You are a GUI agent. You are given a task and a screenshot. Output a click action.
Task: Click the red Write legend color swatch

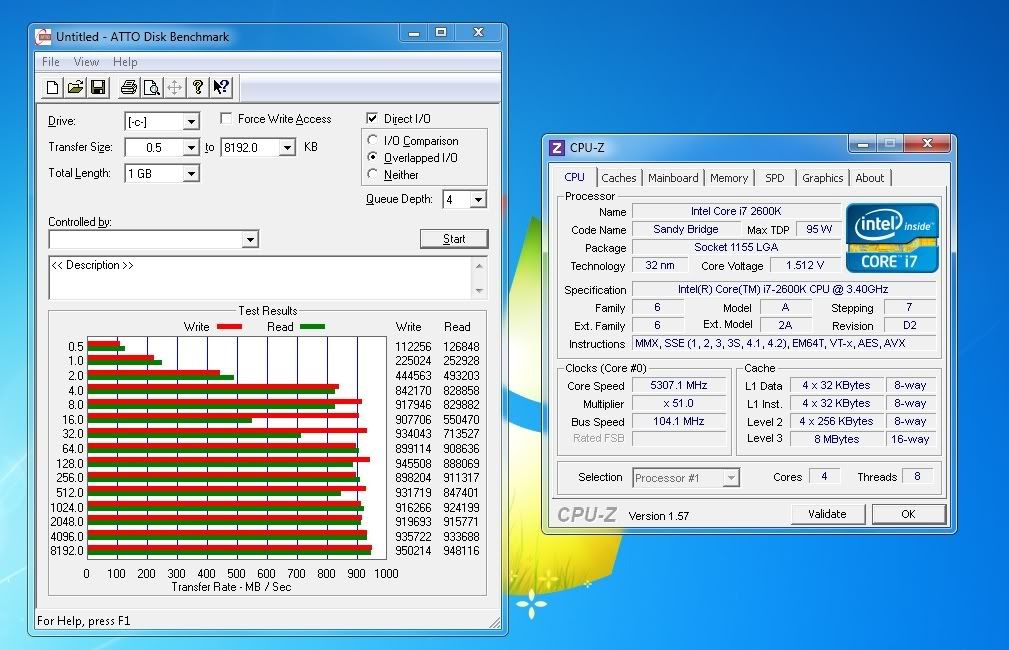(x=230, y=326)
